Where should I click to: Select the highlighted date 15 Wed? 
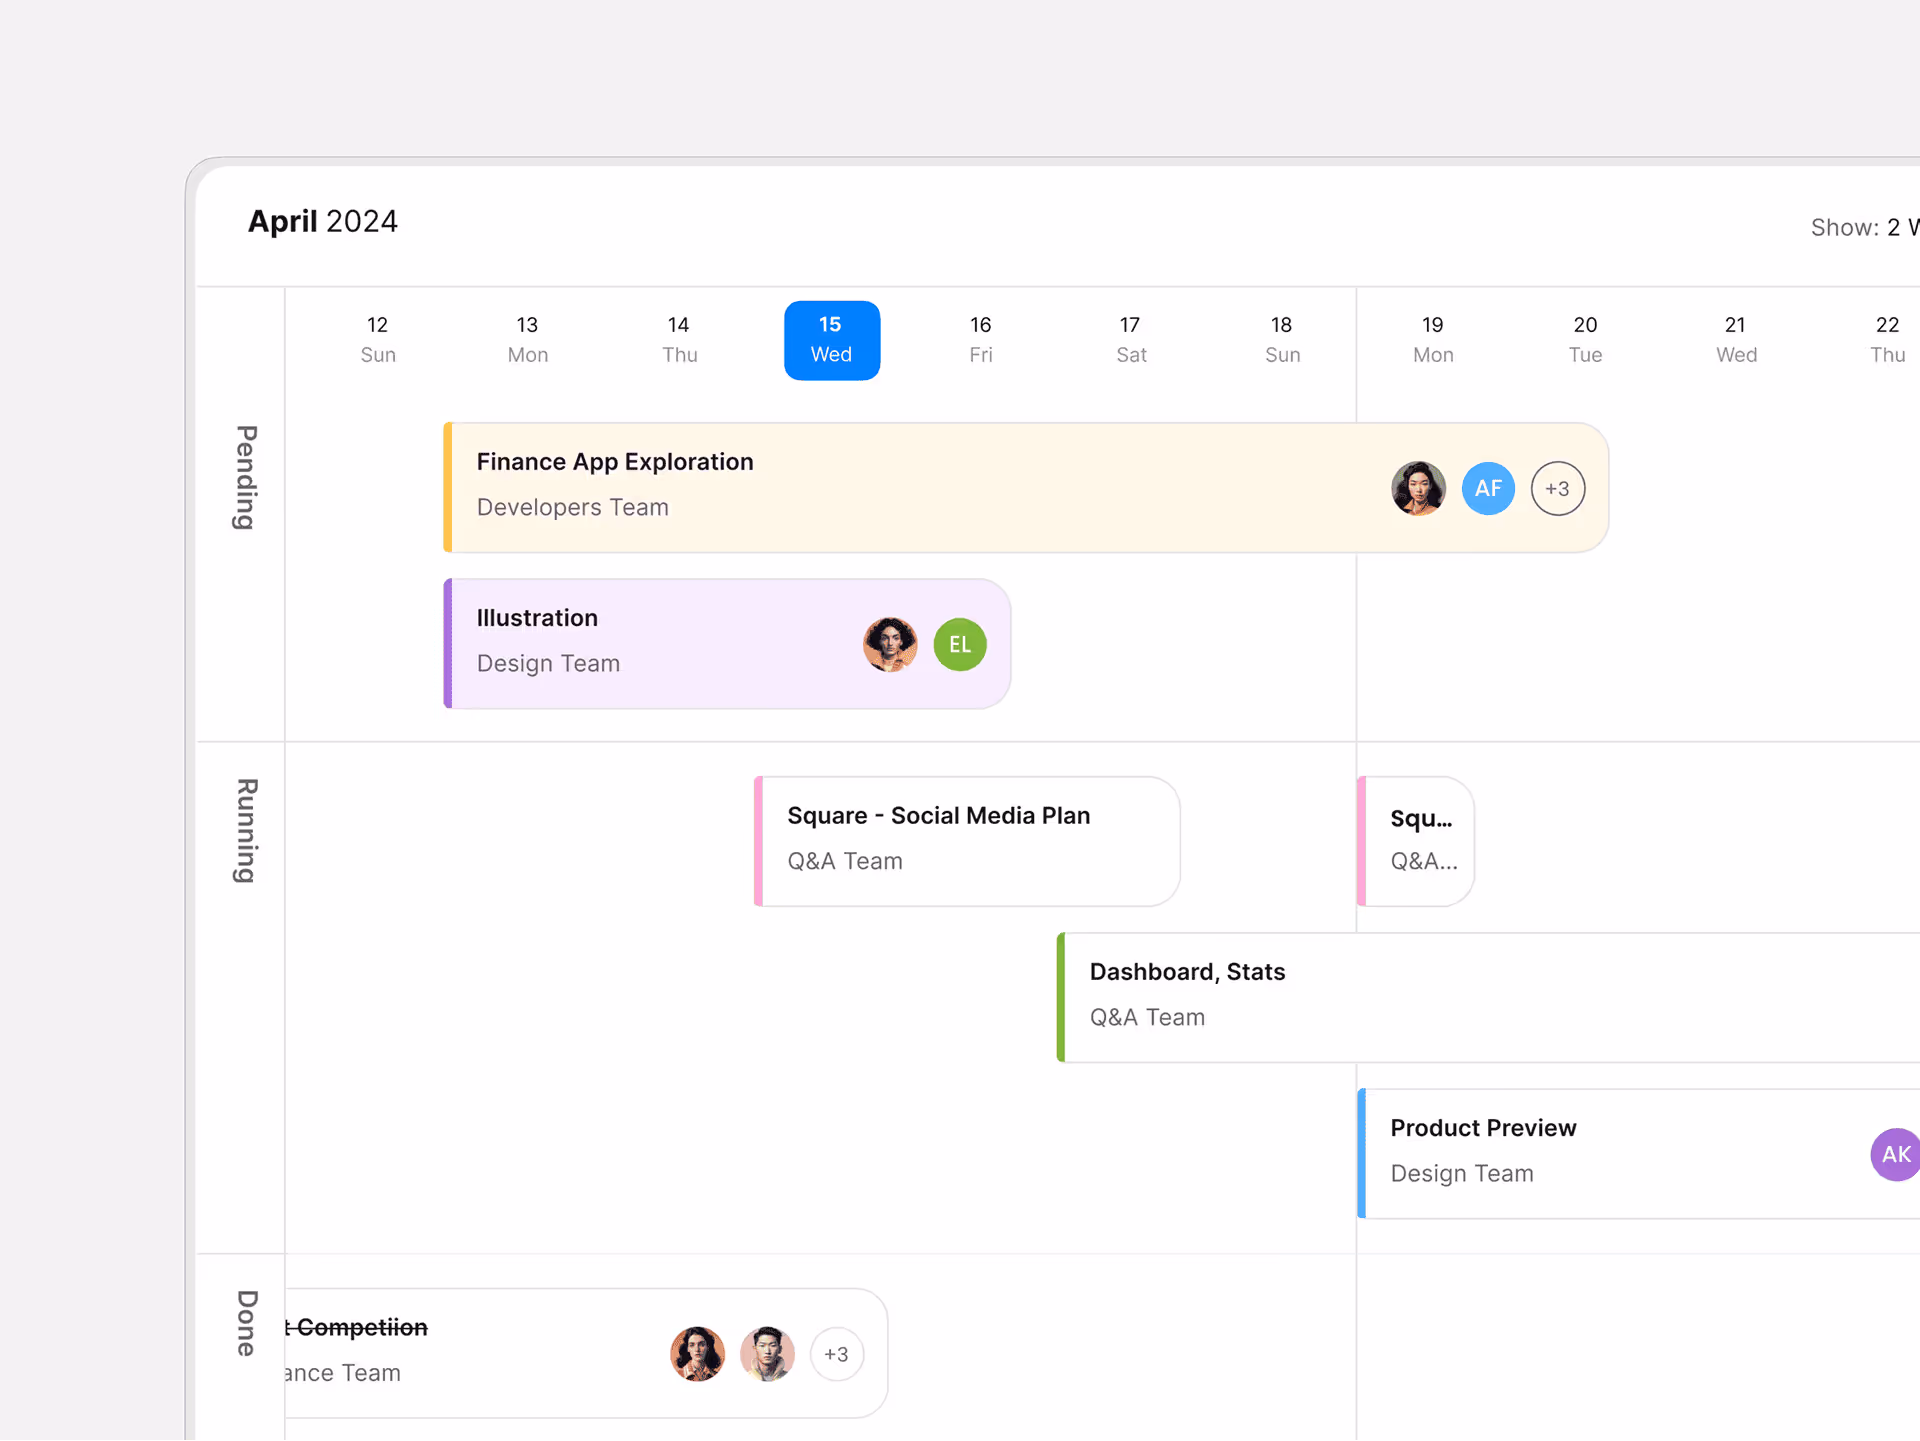[x=831, y=340]
